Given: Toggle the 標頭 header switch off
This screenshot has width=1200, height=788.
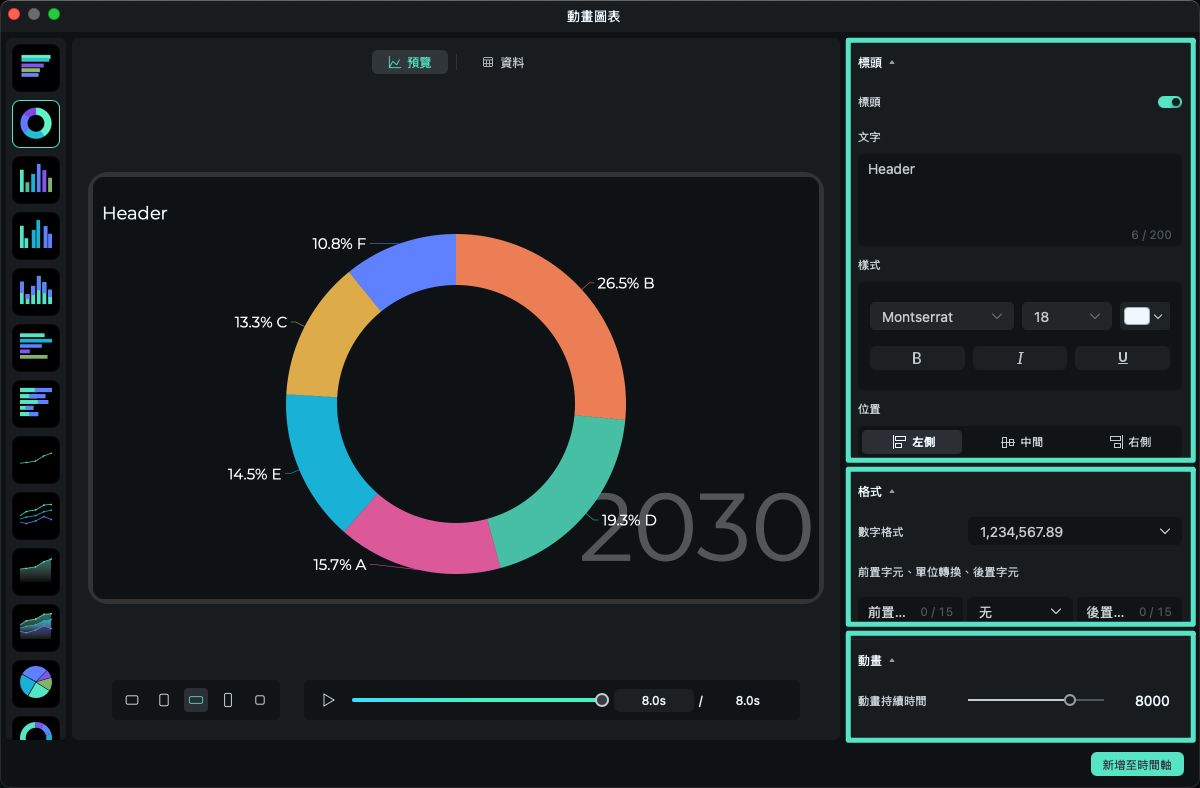Looking at the screenshot, I should coord(1169,102).
